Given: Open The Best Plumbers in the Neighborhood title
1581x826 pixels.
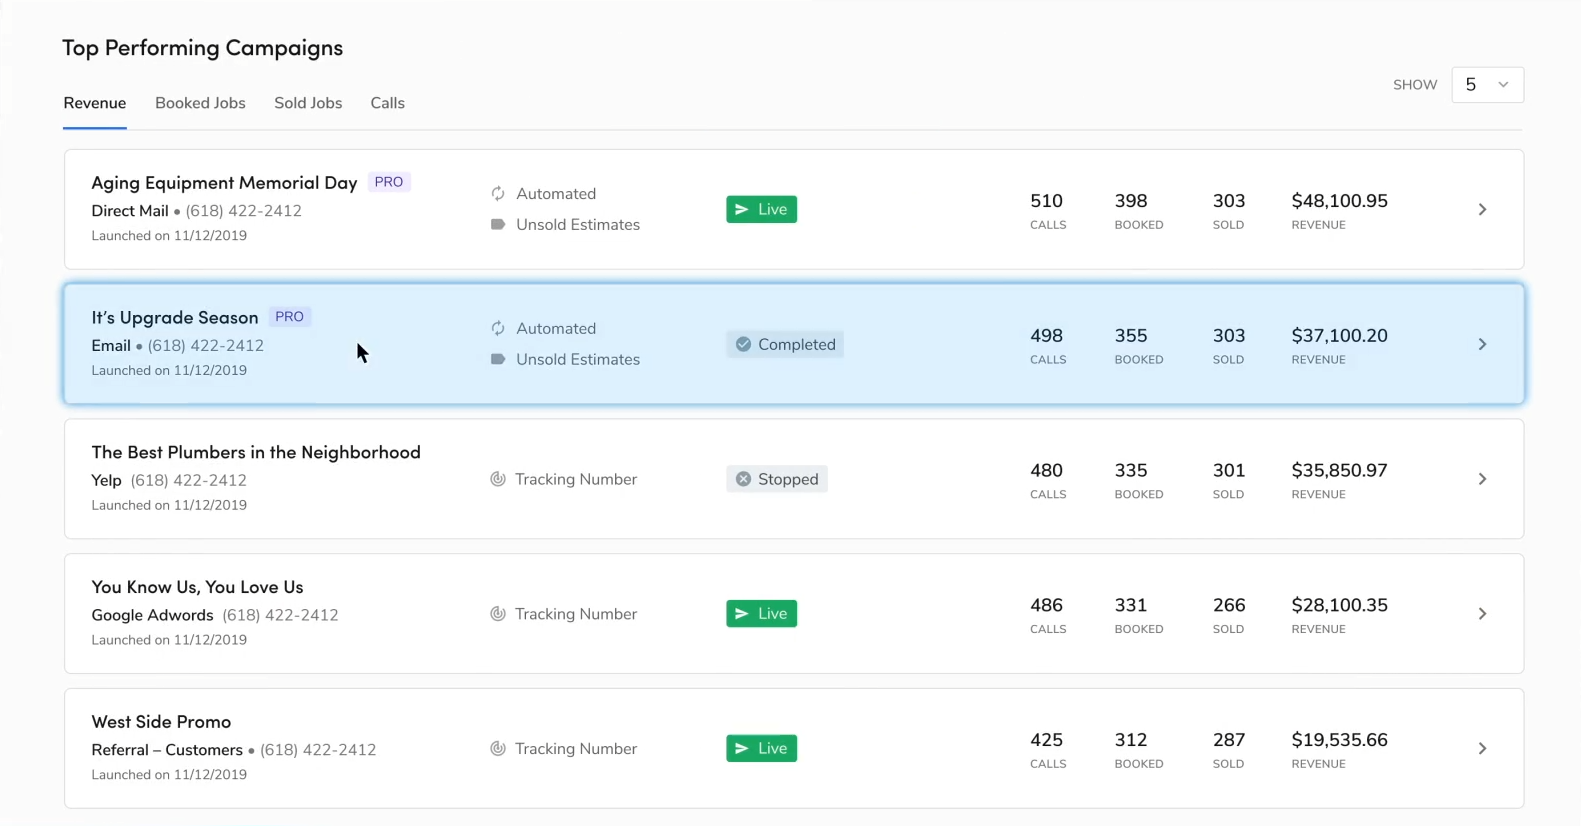Looking at the screenshot, I should (x=256, y=453).
